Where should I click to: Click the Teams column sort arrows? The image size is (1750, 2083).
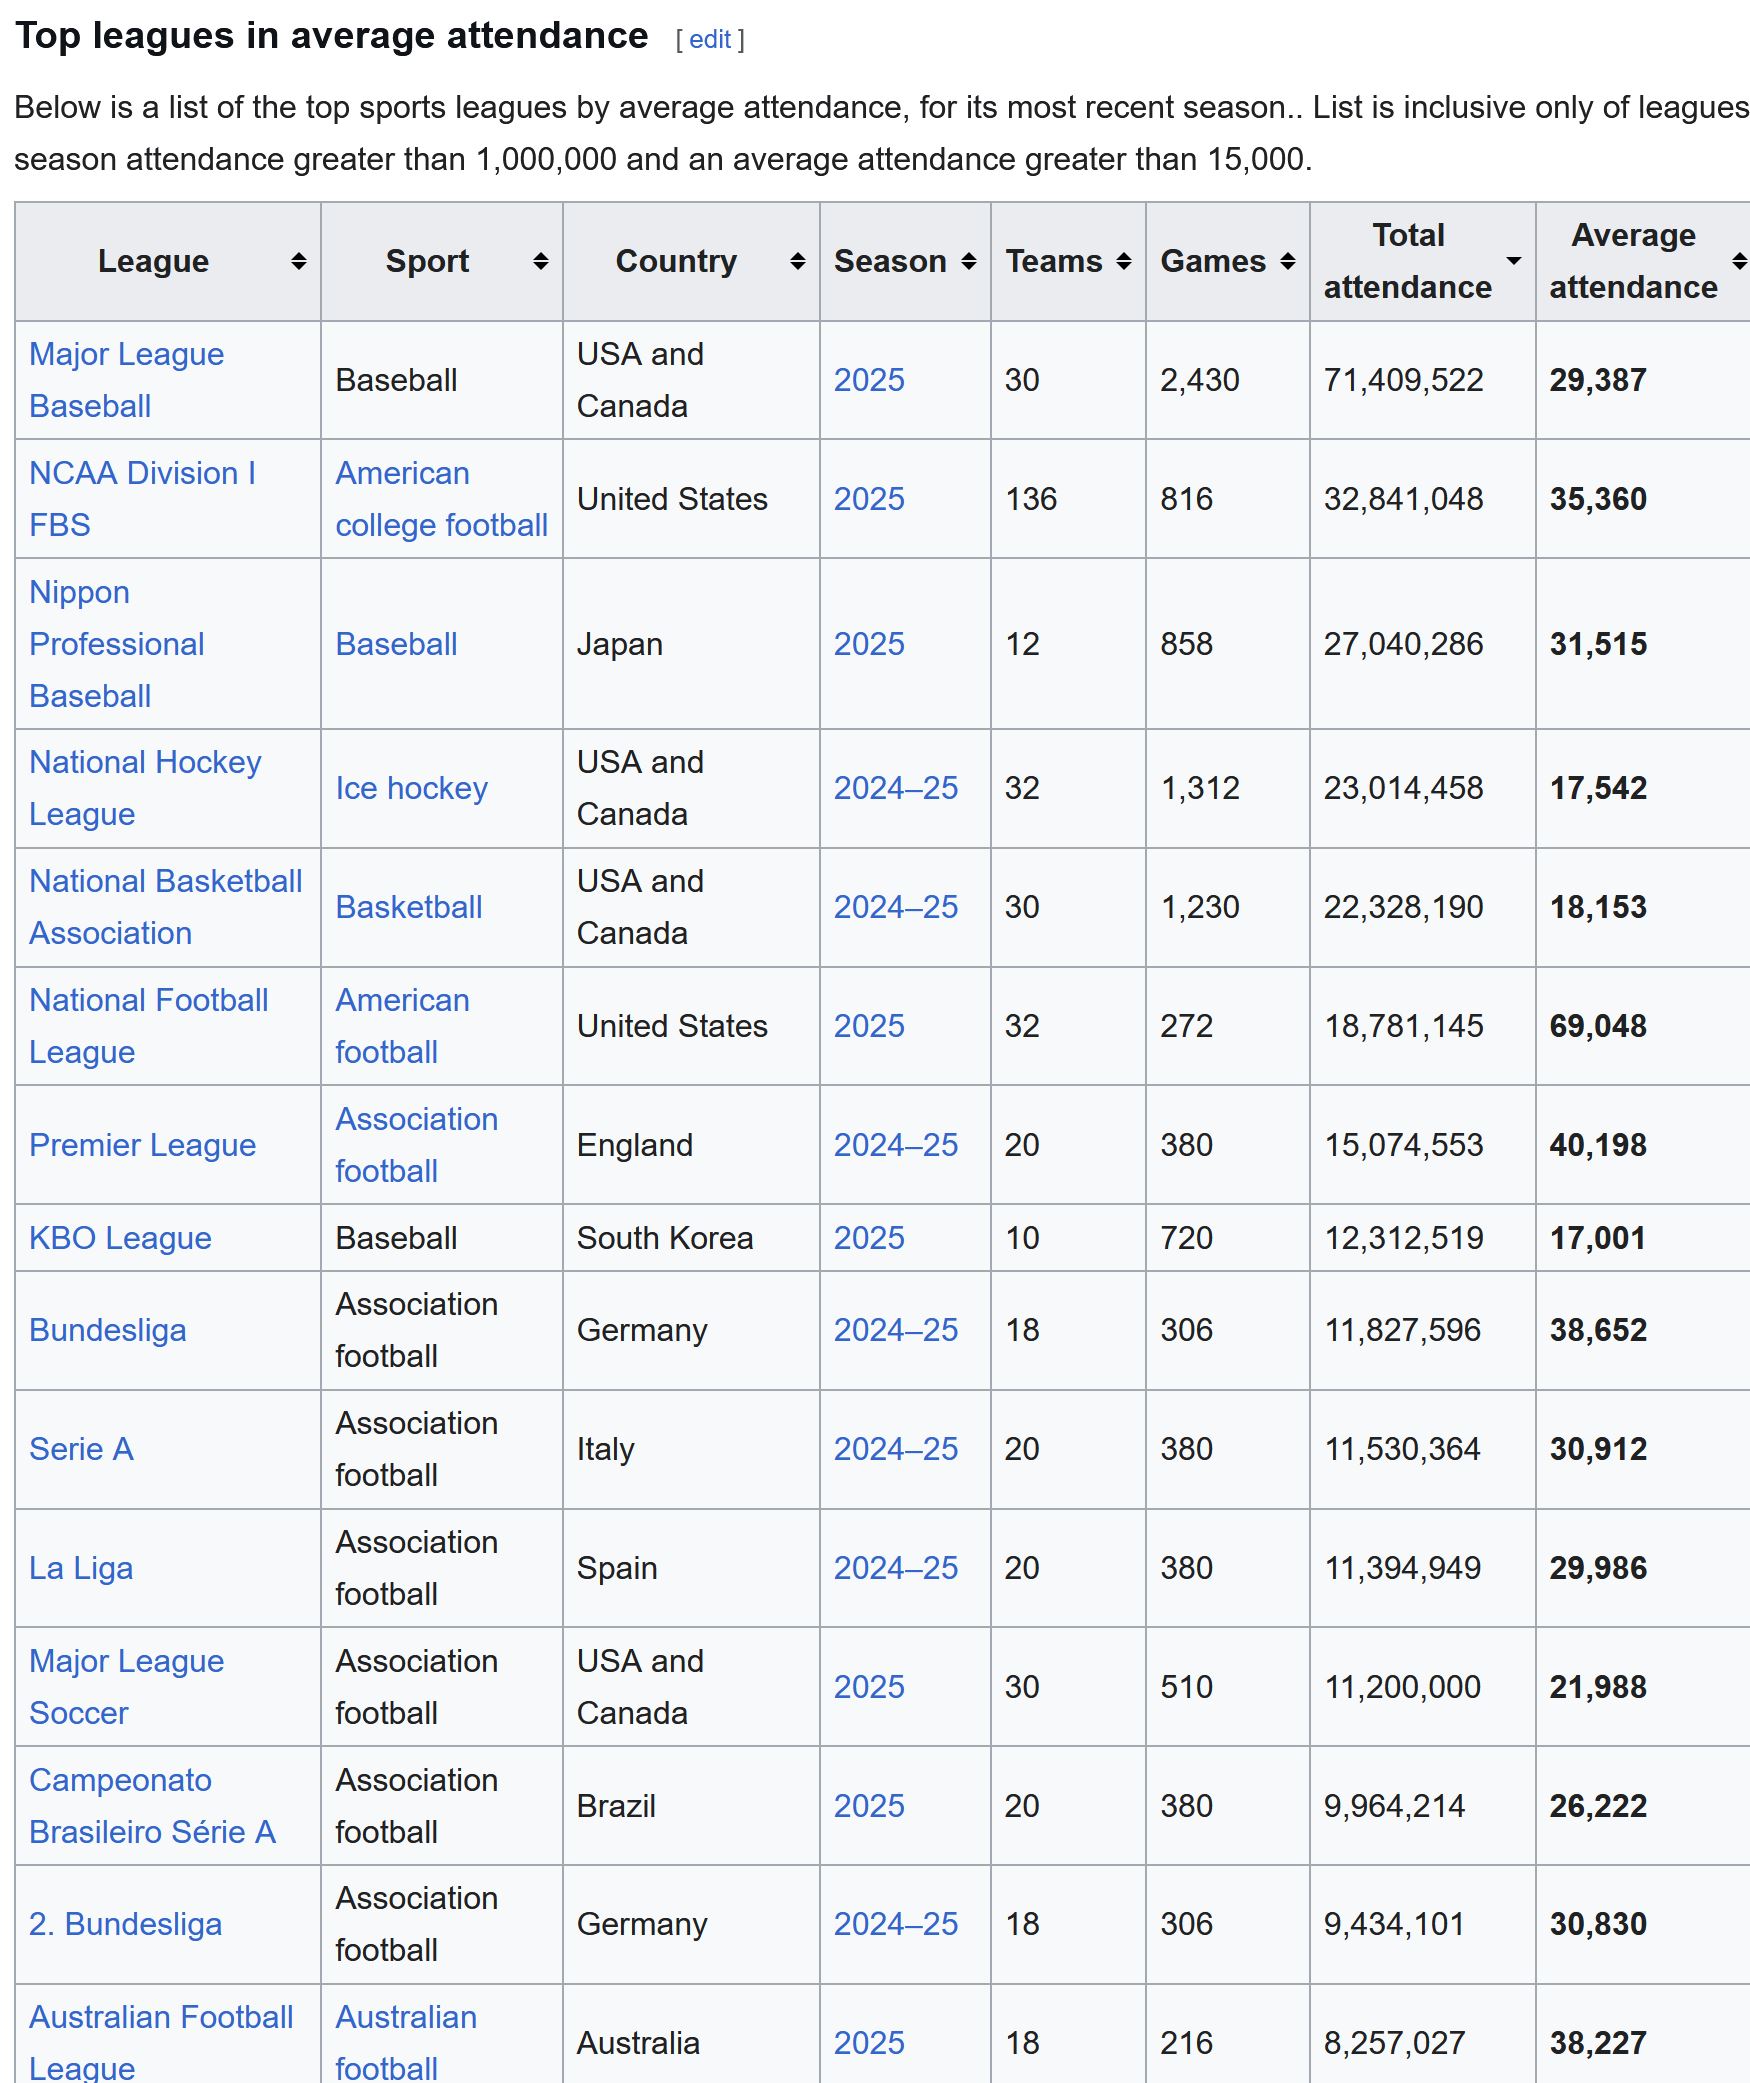point(1123,261)
